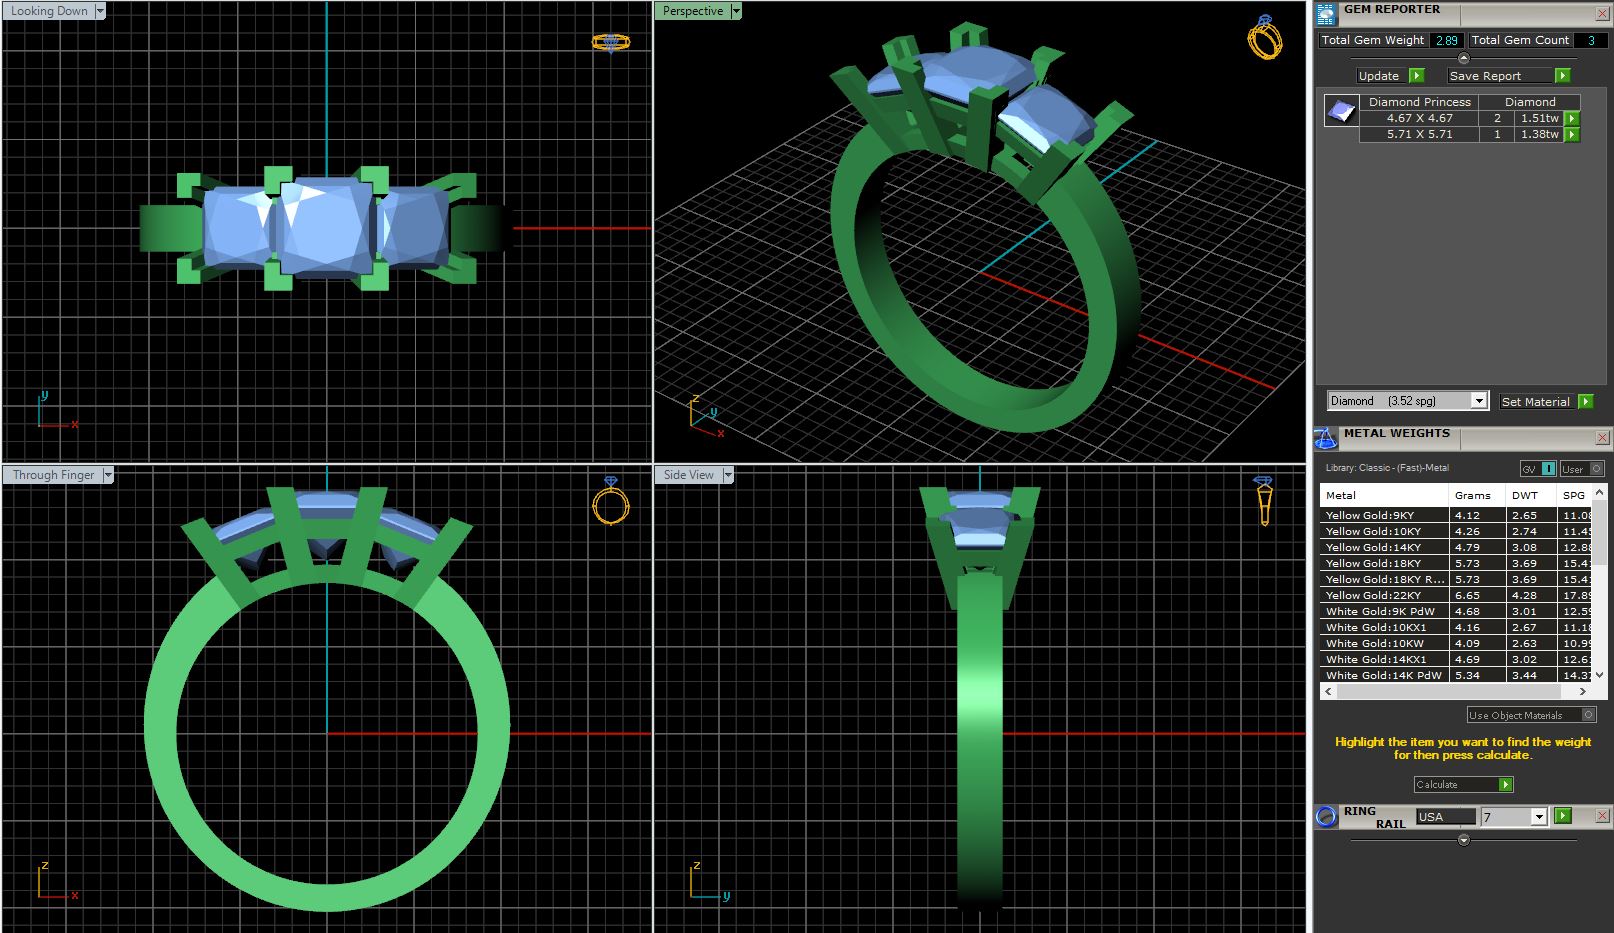The height and width of the screenshot is (933, 1614).
Task: Click the Gem Reporter panel icon
Action: coord(1326,14)
